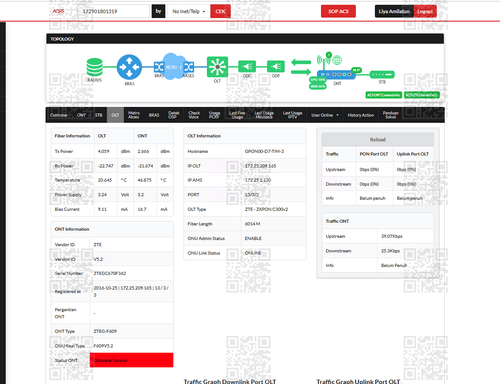Click the left switch icon beside Metro-E cloud
Viewport: 500px width, 384px height.
click(x=159, y=67)
